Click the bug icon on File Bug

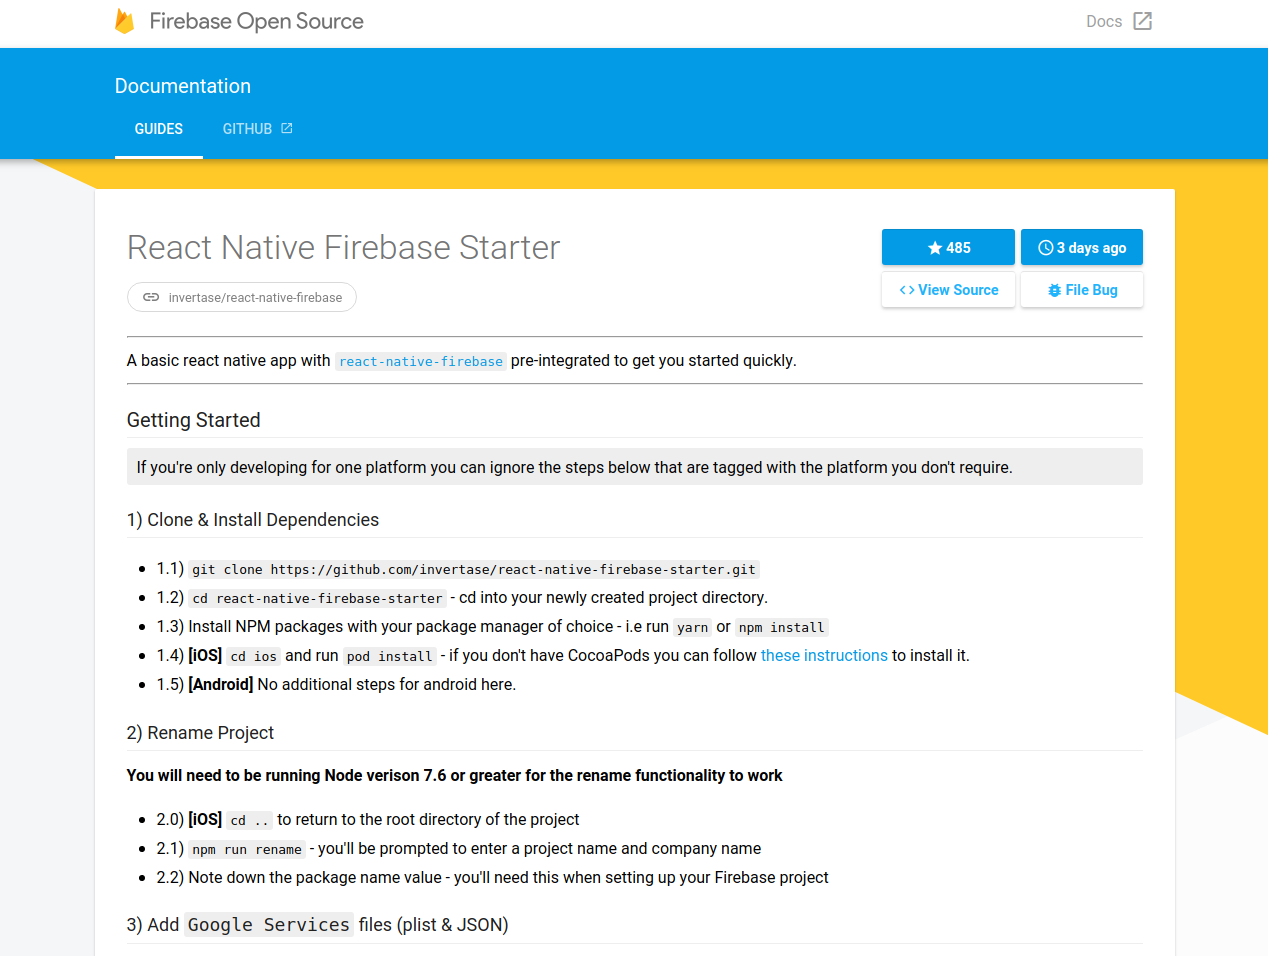(1053, 289)
